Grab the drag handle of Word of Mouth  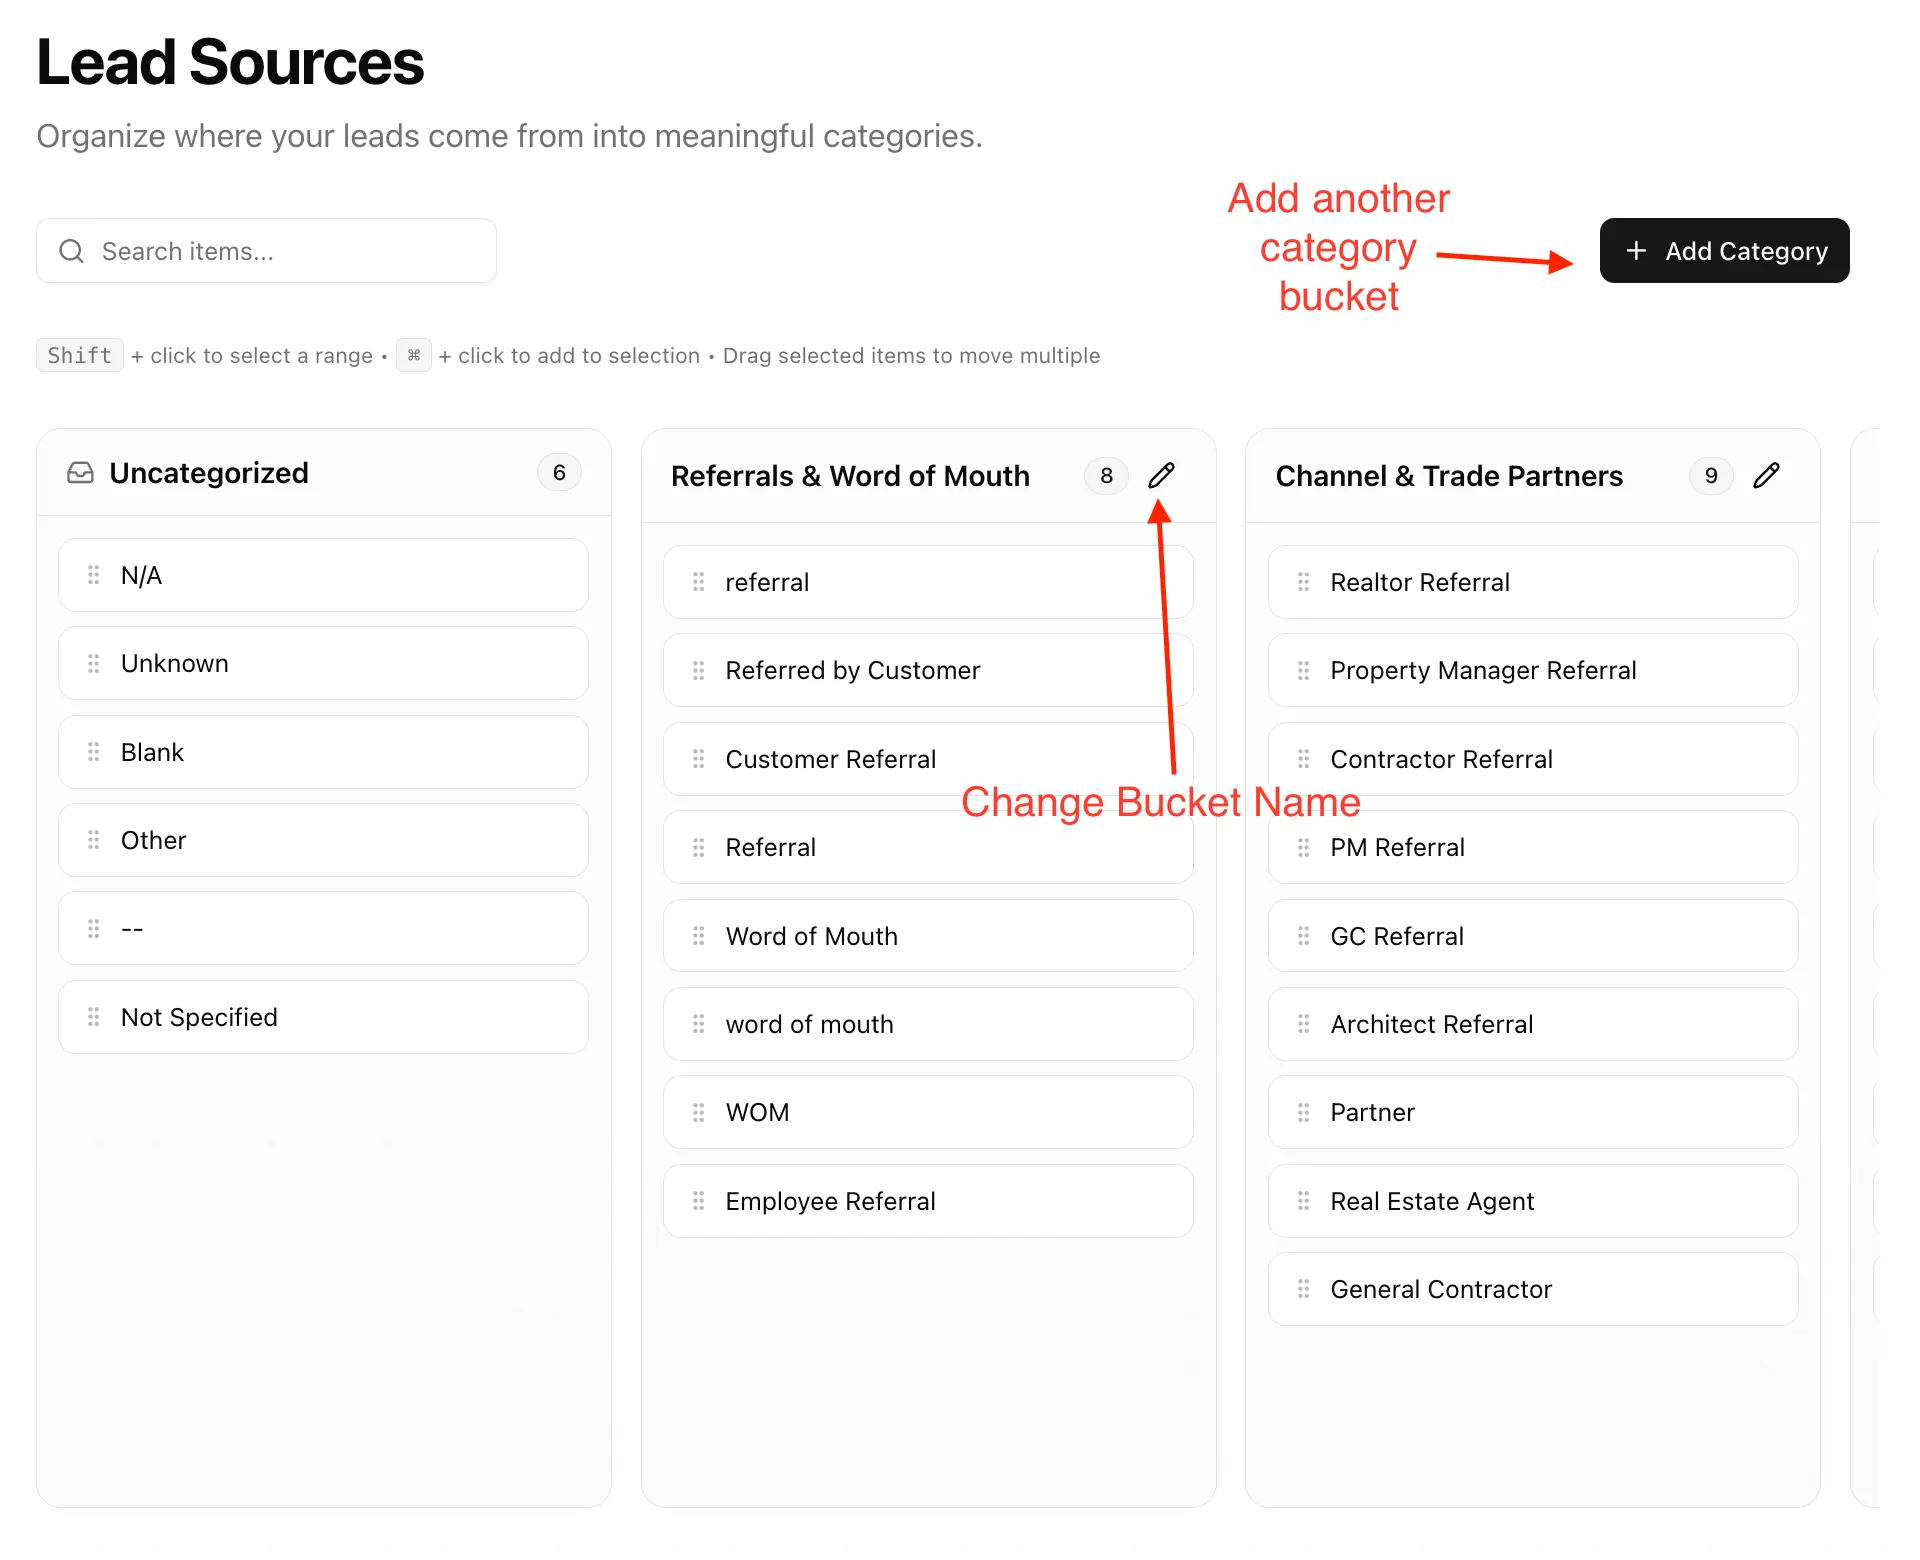tap(698, 936)
